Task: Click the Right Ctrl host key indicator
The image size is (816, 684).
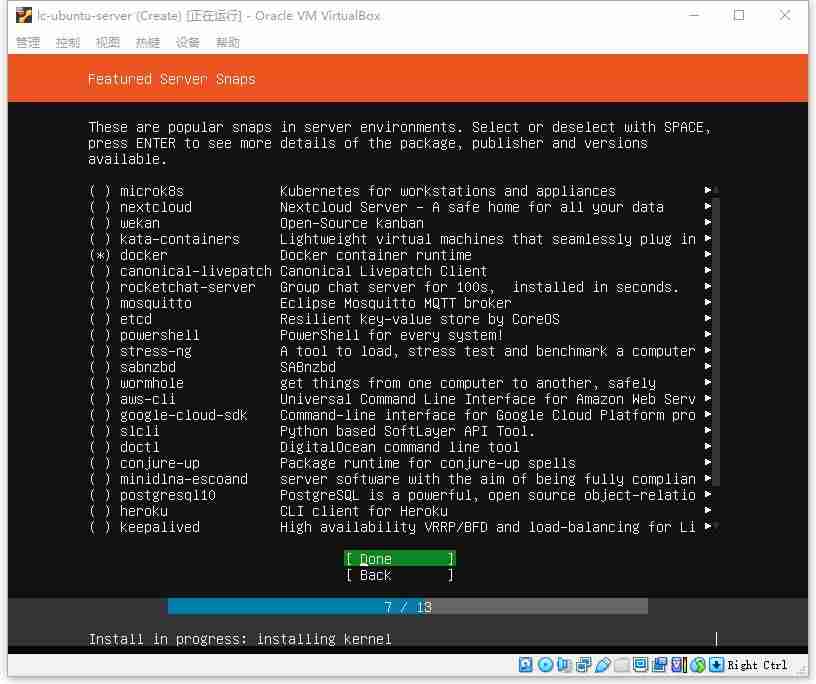Action: (757, 665)
